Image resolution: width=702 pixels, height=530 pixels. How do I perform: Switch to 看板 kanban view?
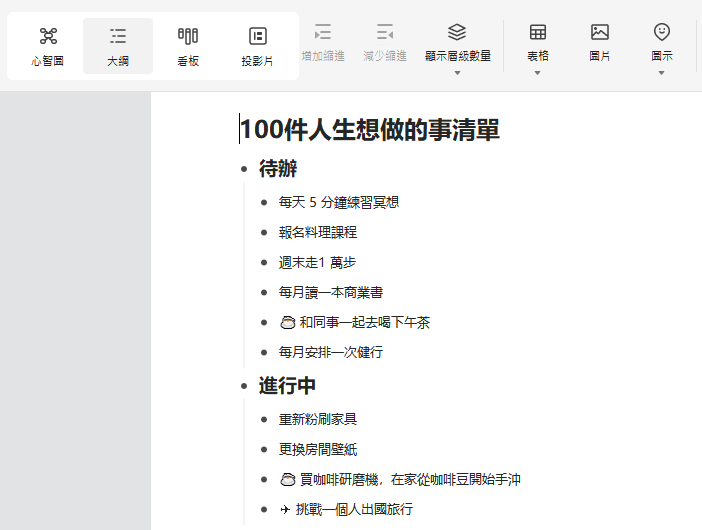[x=188, y=46]
